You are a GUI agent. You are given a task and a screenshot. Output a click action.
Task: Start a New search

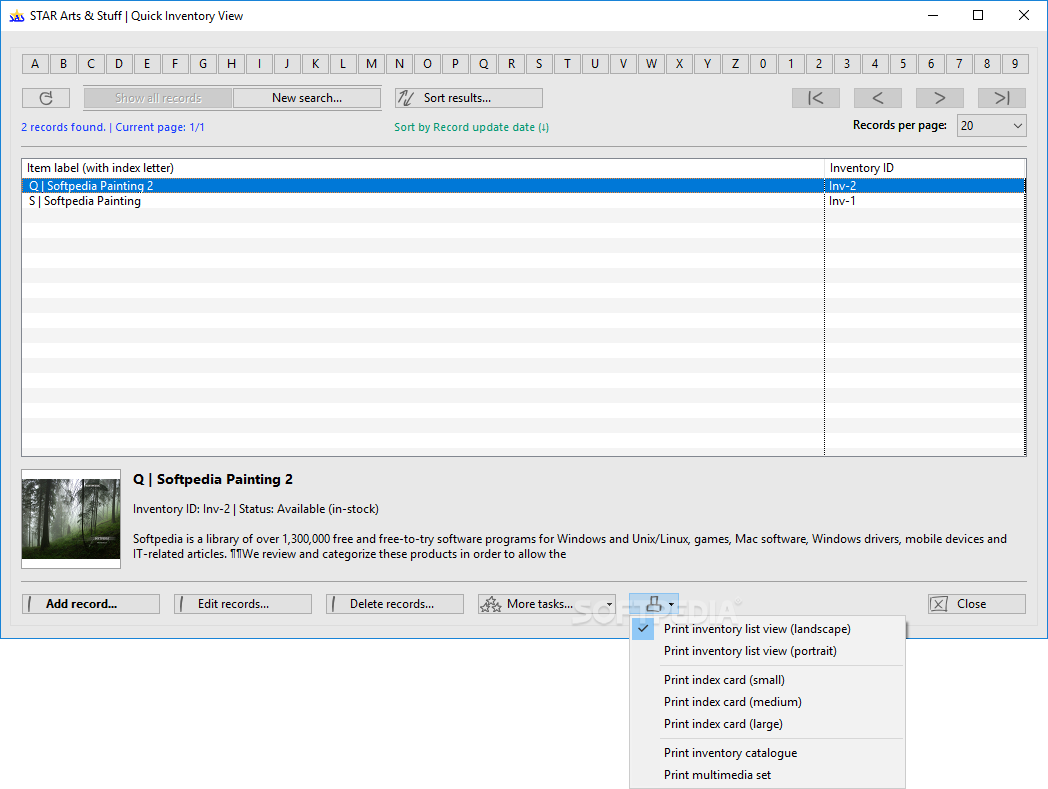pos(307,98)
